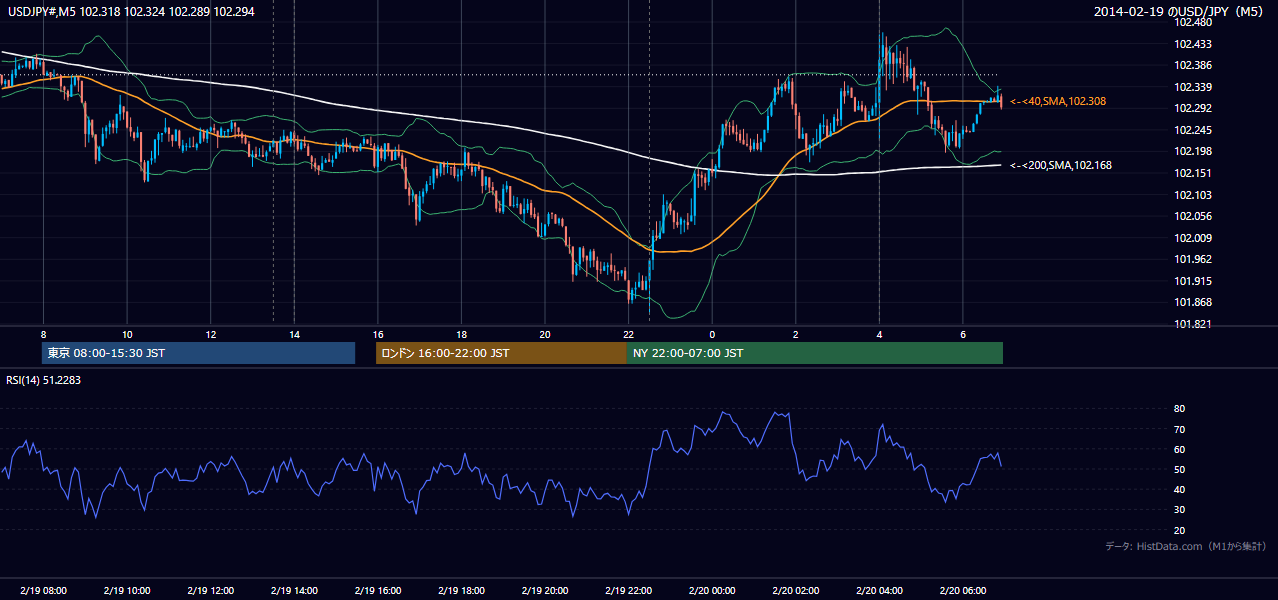Click the HistData.com data source credit
This screenshot has width=1278, height=600.
click(x=1186, y=546)
